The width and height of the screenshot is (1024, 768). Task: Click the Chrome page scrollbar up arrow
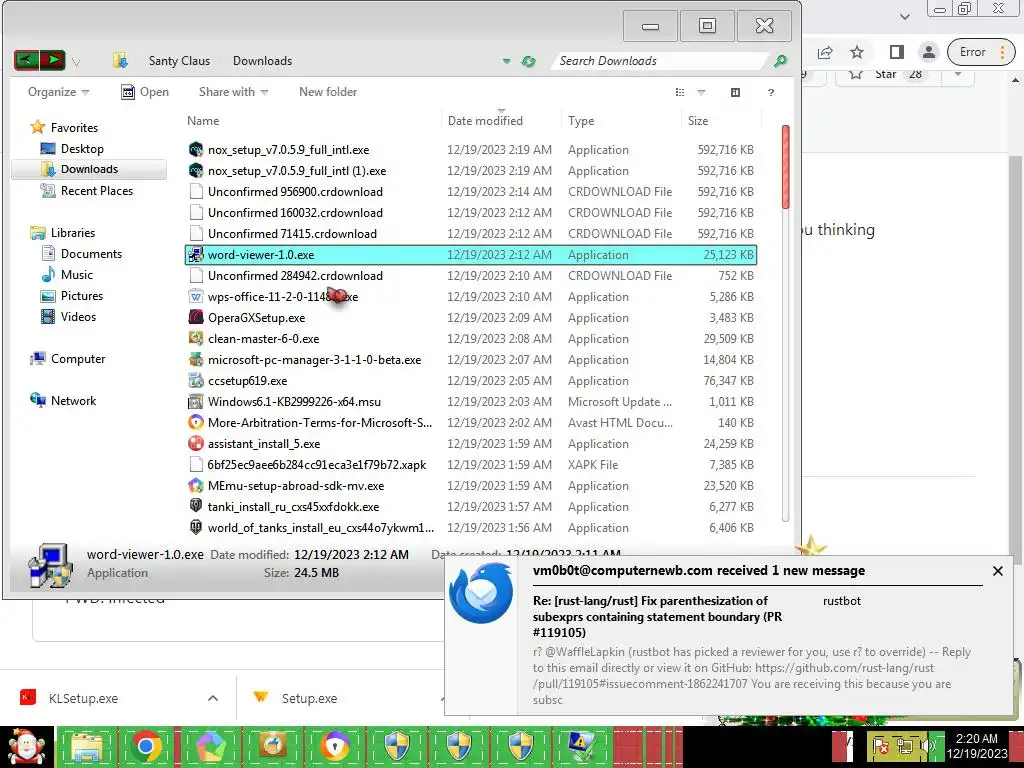[1016, 80]
